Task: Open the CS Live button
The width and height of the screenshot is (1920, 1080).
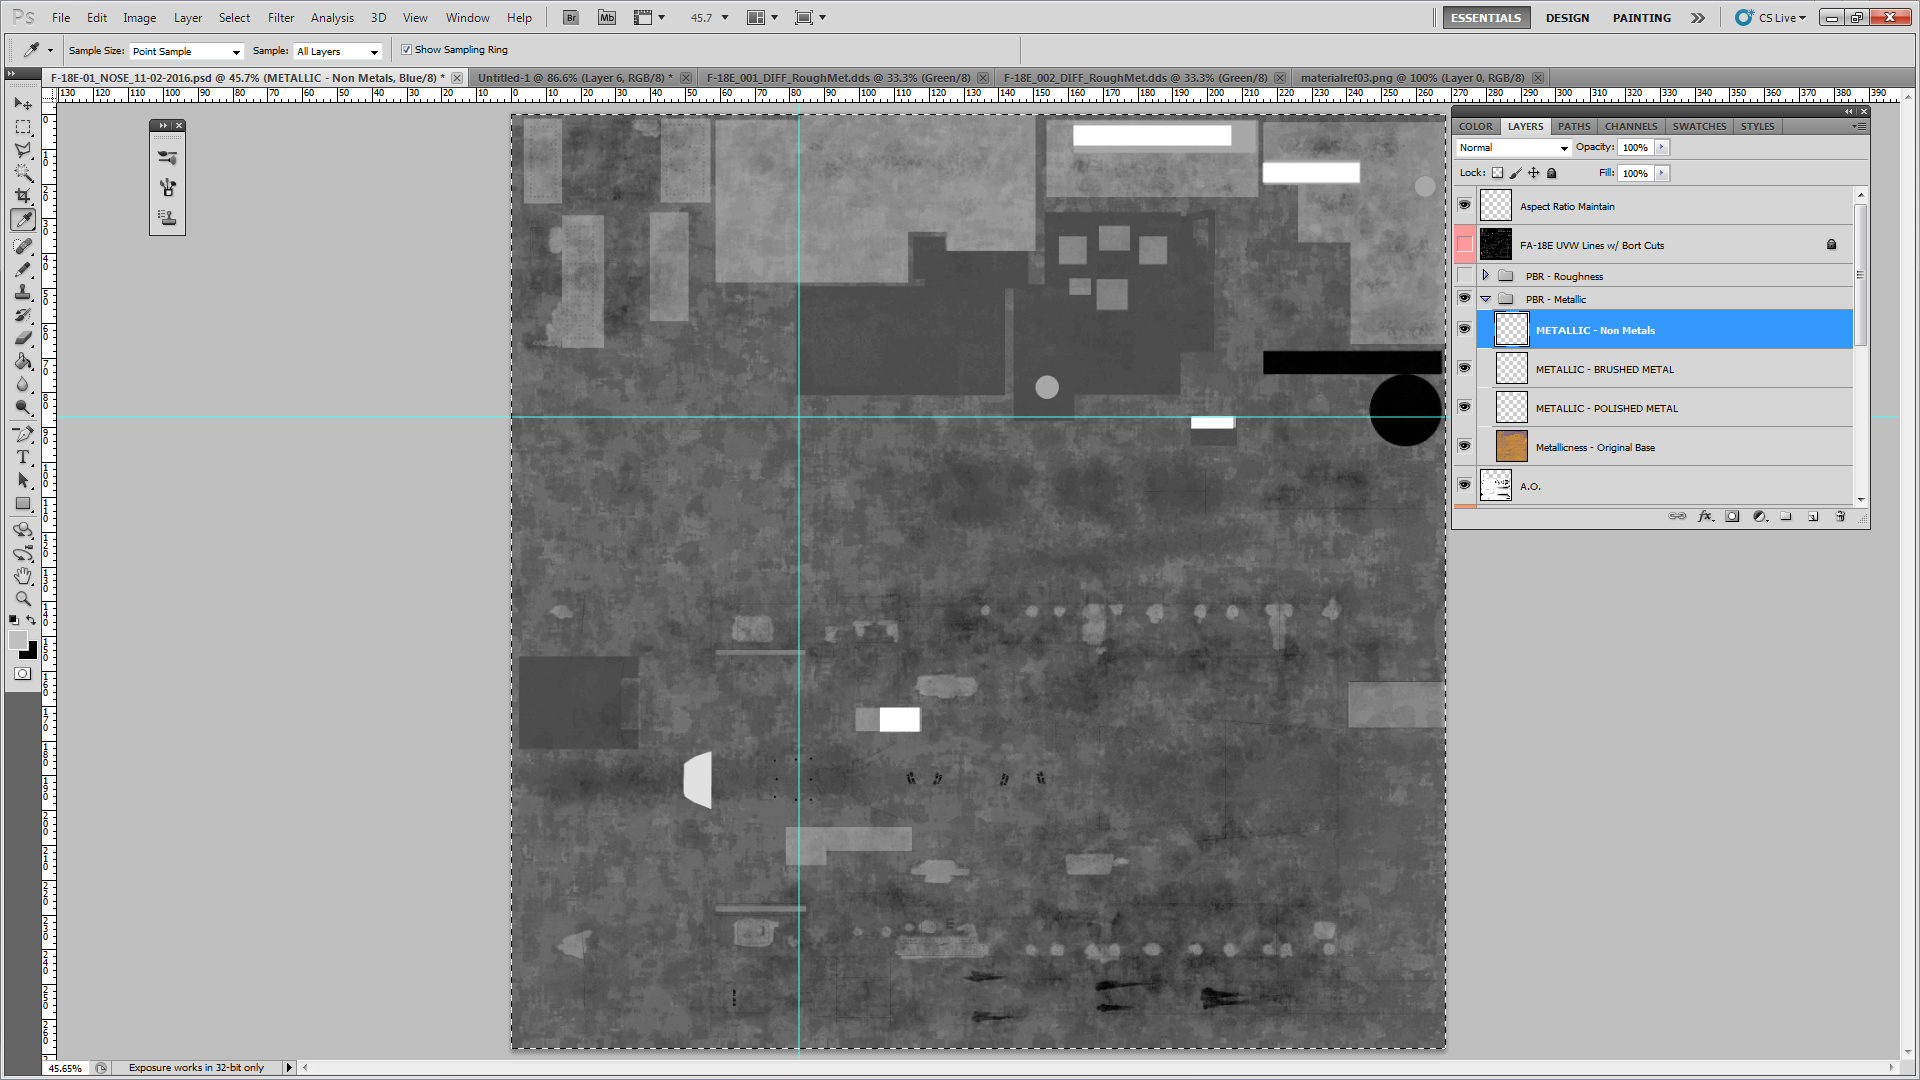Action: click(1771, 18)
